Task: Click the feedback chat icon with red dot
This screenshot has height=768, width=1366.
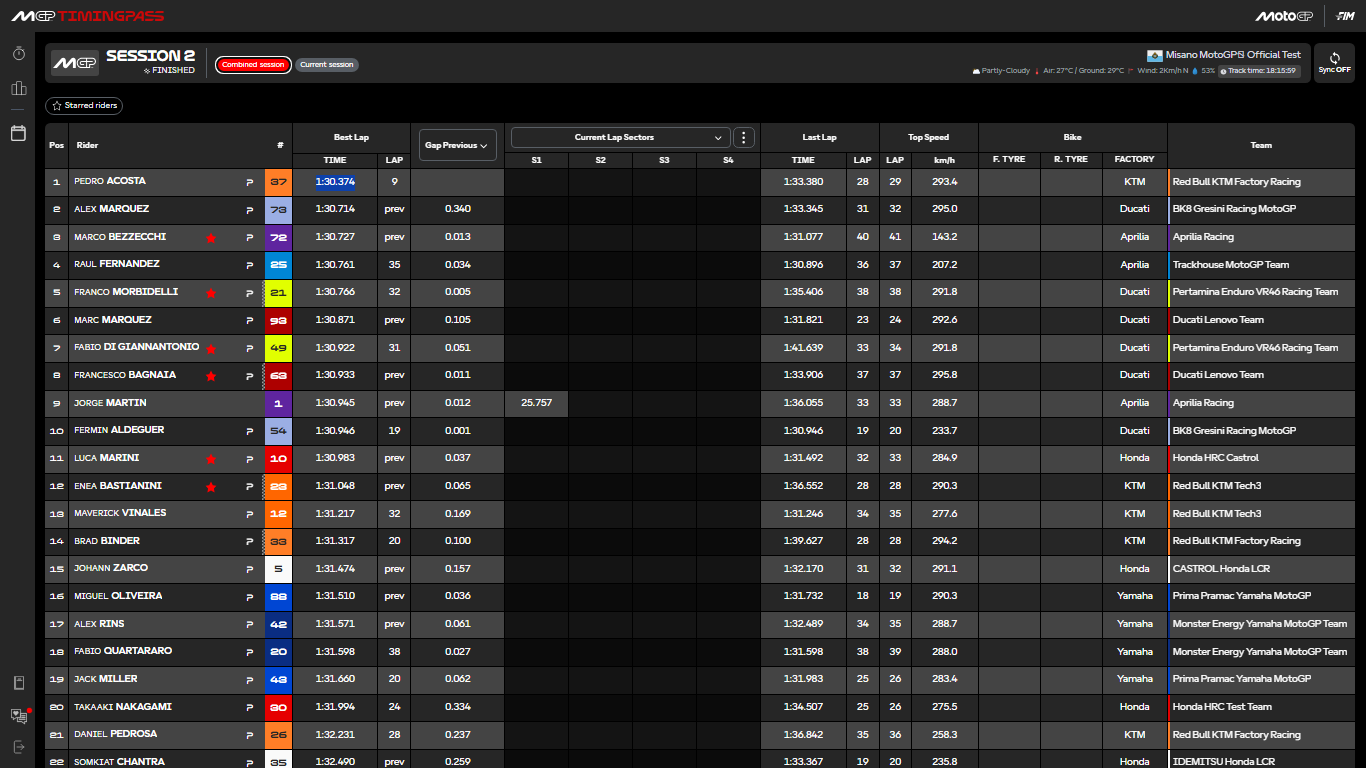Action: (18, 715)
